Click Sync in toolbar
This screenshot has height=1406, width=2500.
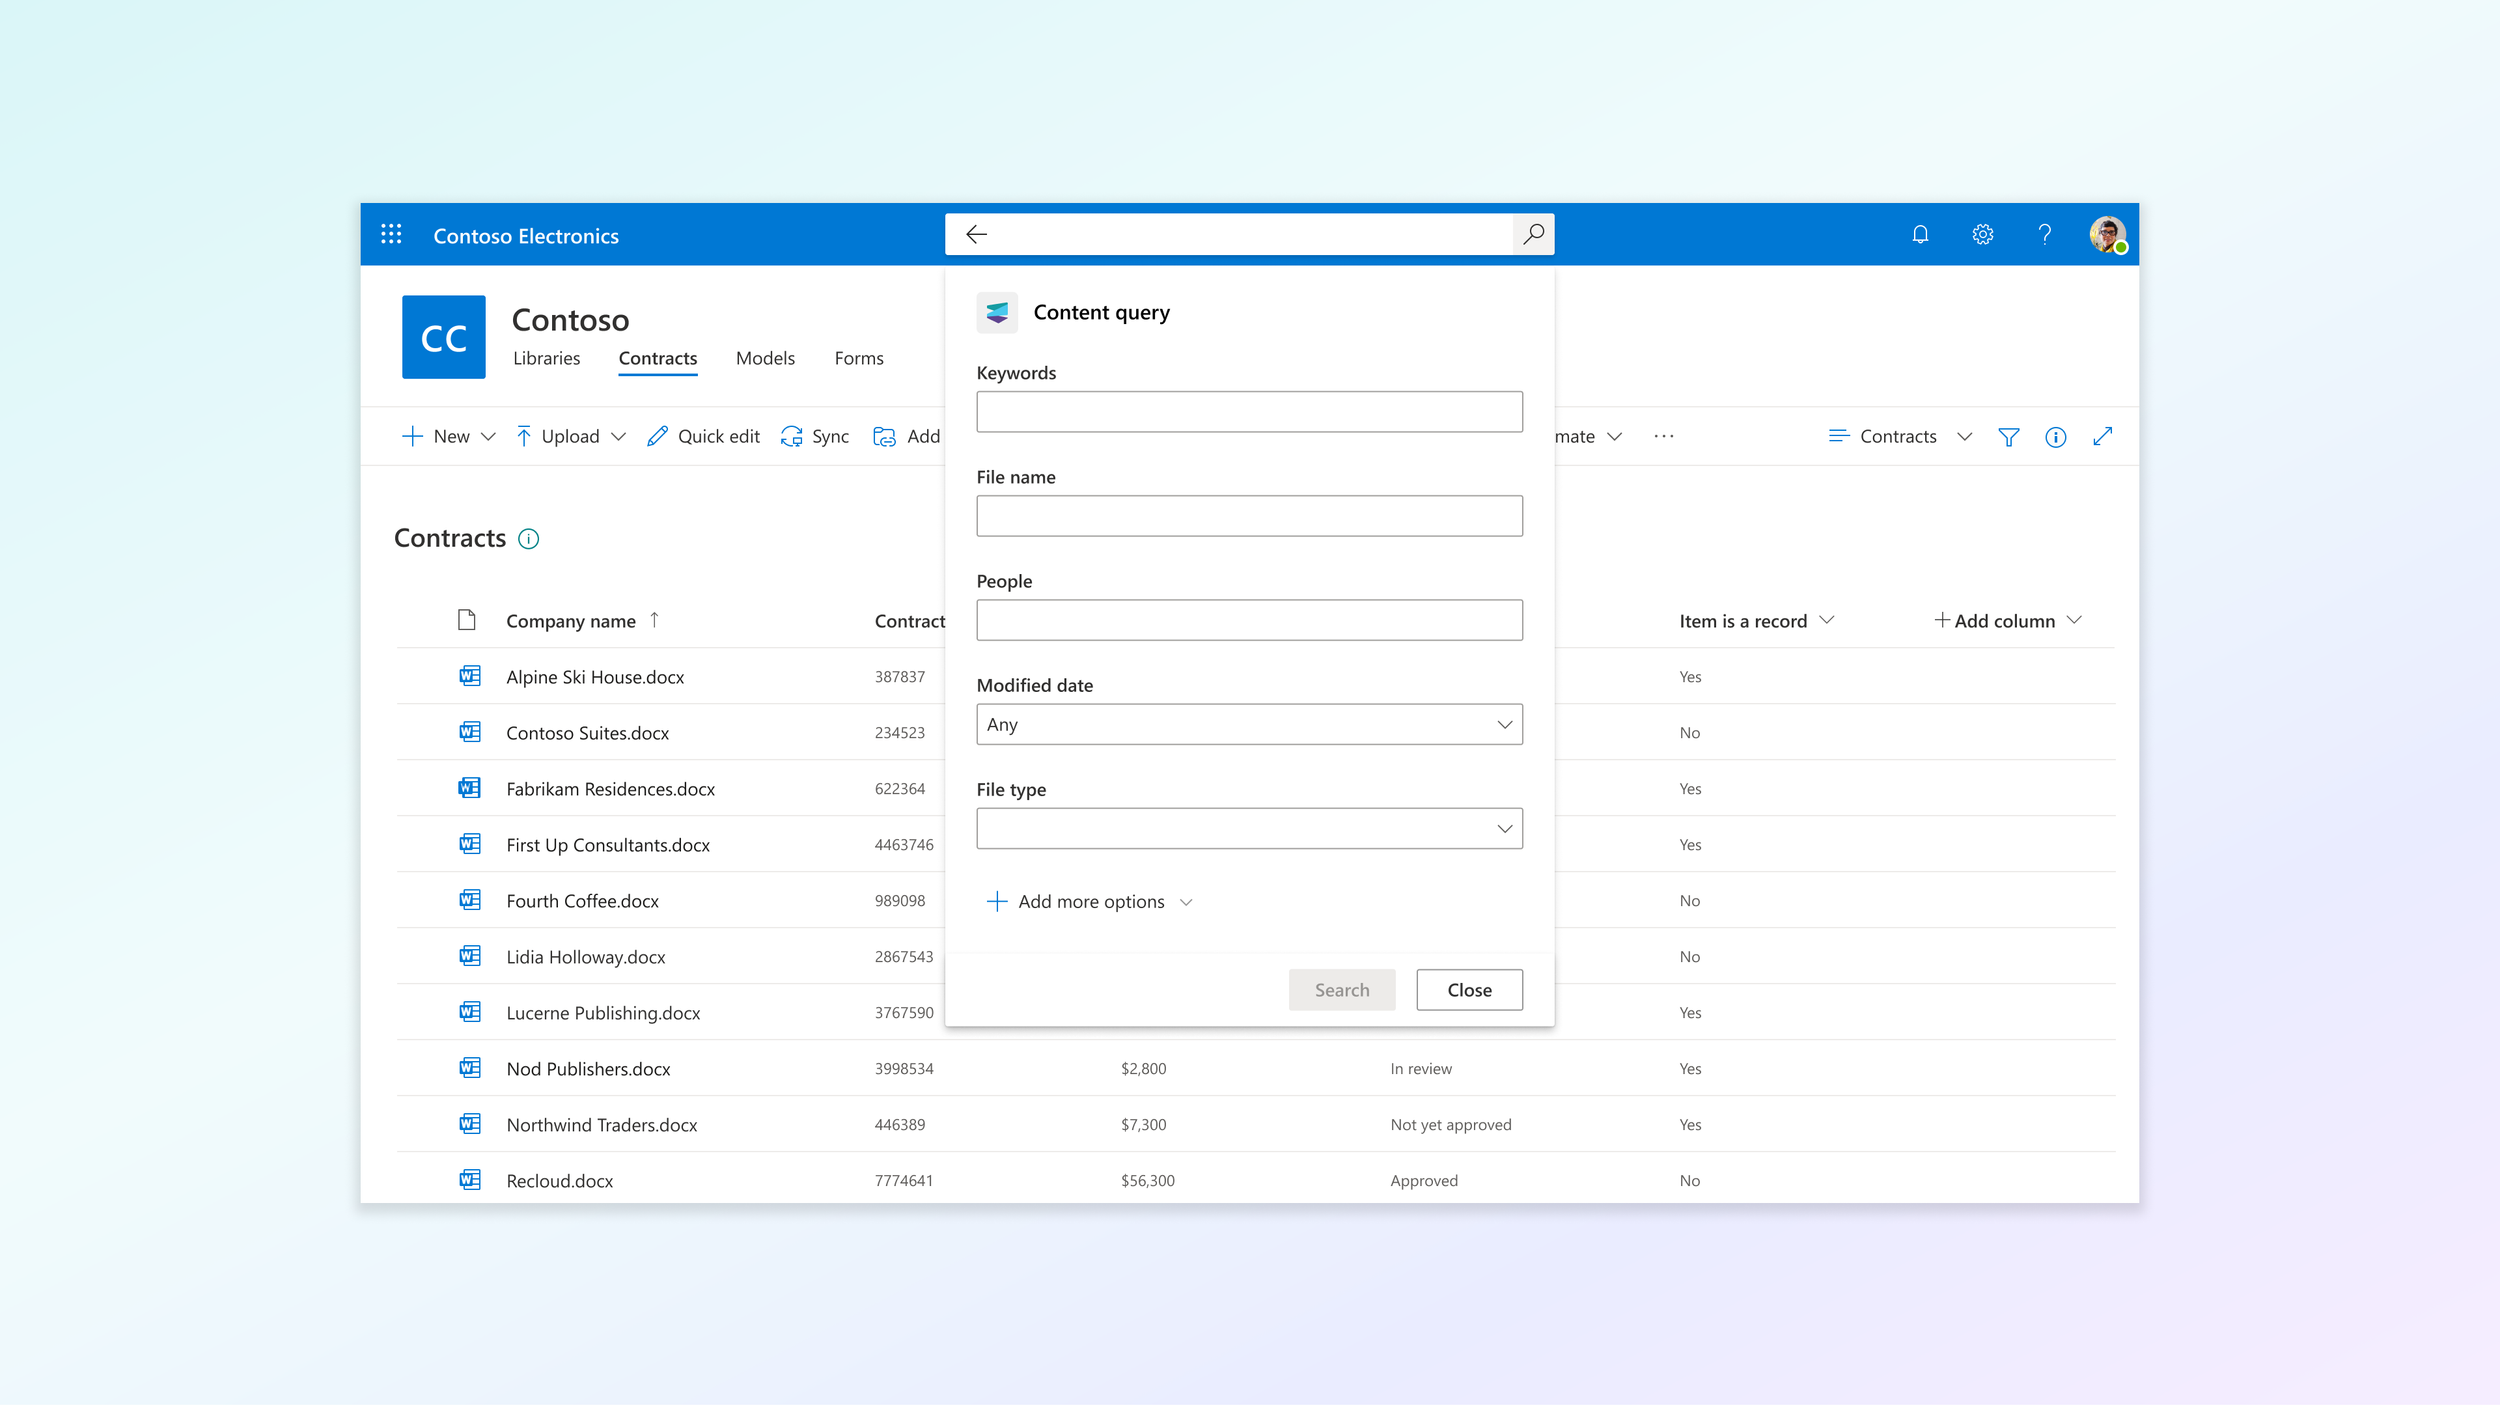[815, 437]
